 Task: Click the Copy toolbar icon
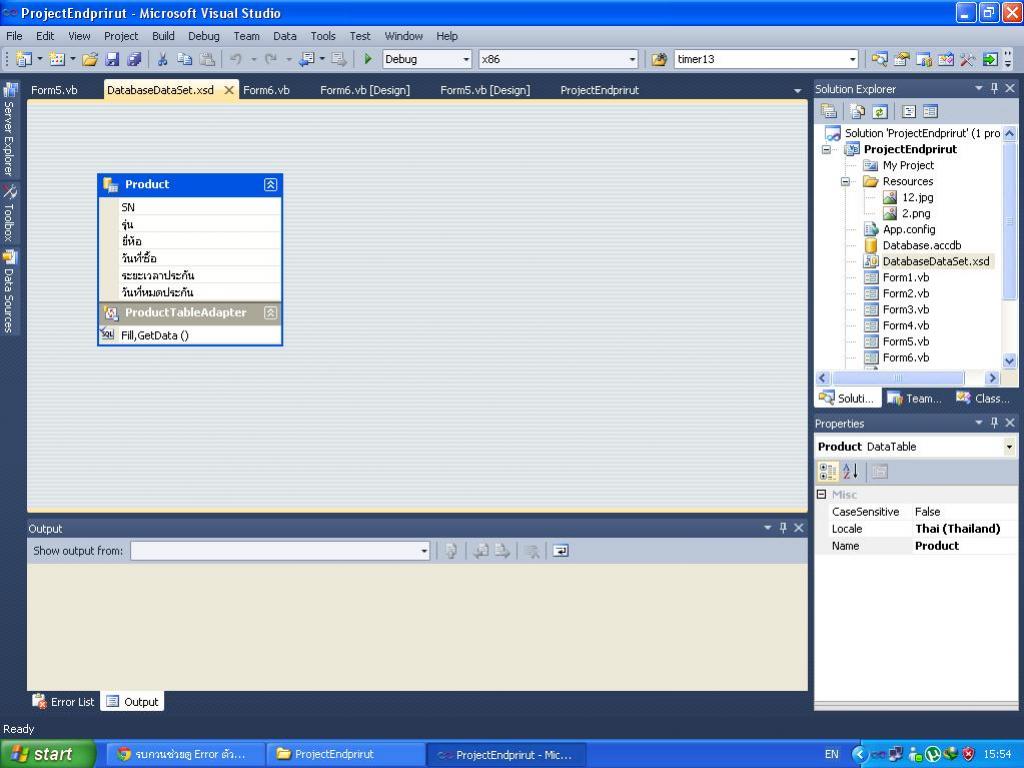tap(185, 59)
